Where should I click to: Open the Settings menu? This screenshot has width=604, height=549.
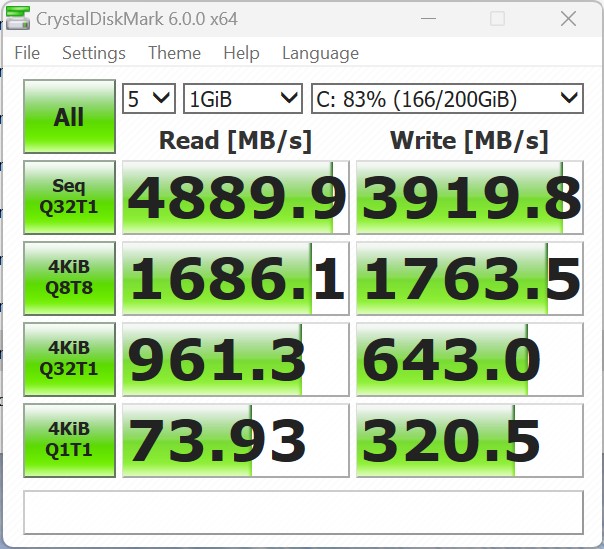pos(94,53)
